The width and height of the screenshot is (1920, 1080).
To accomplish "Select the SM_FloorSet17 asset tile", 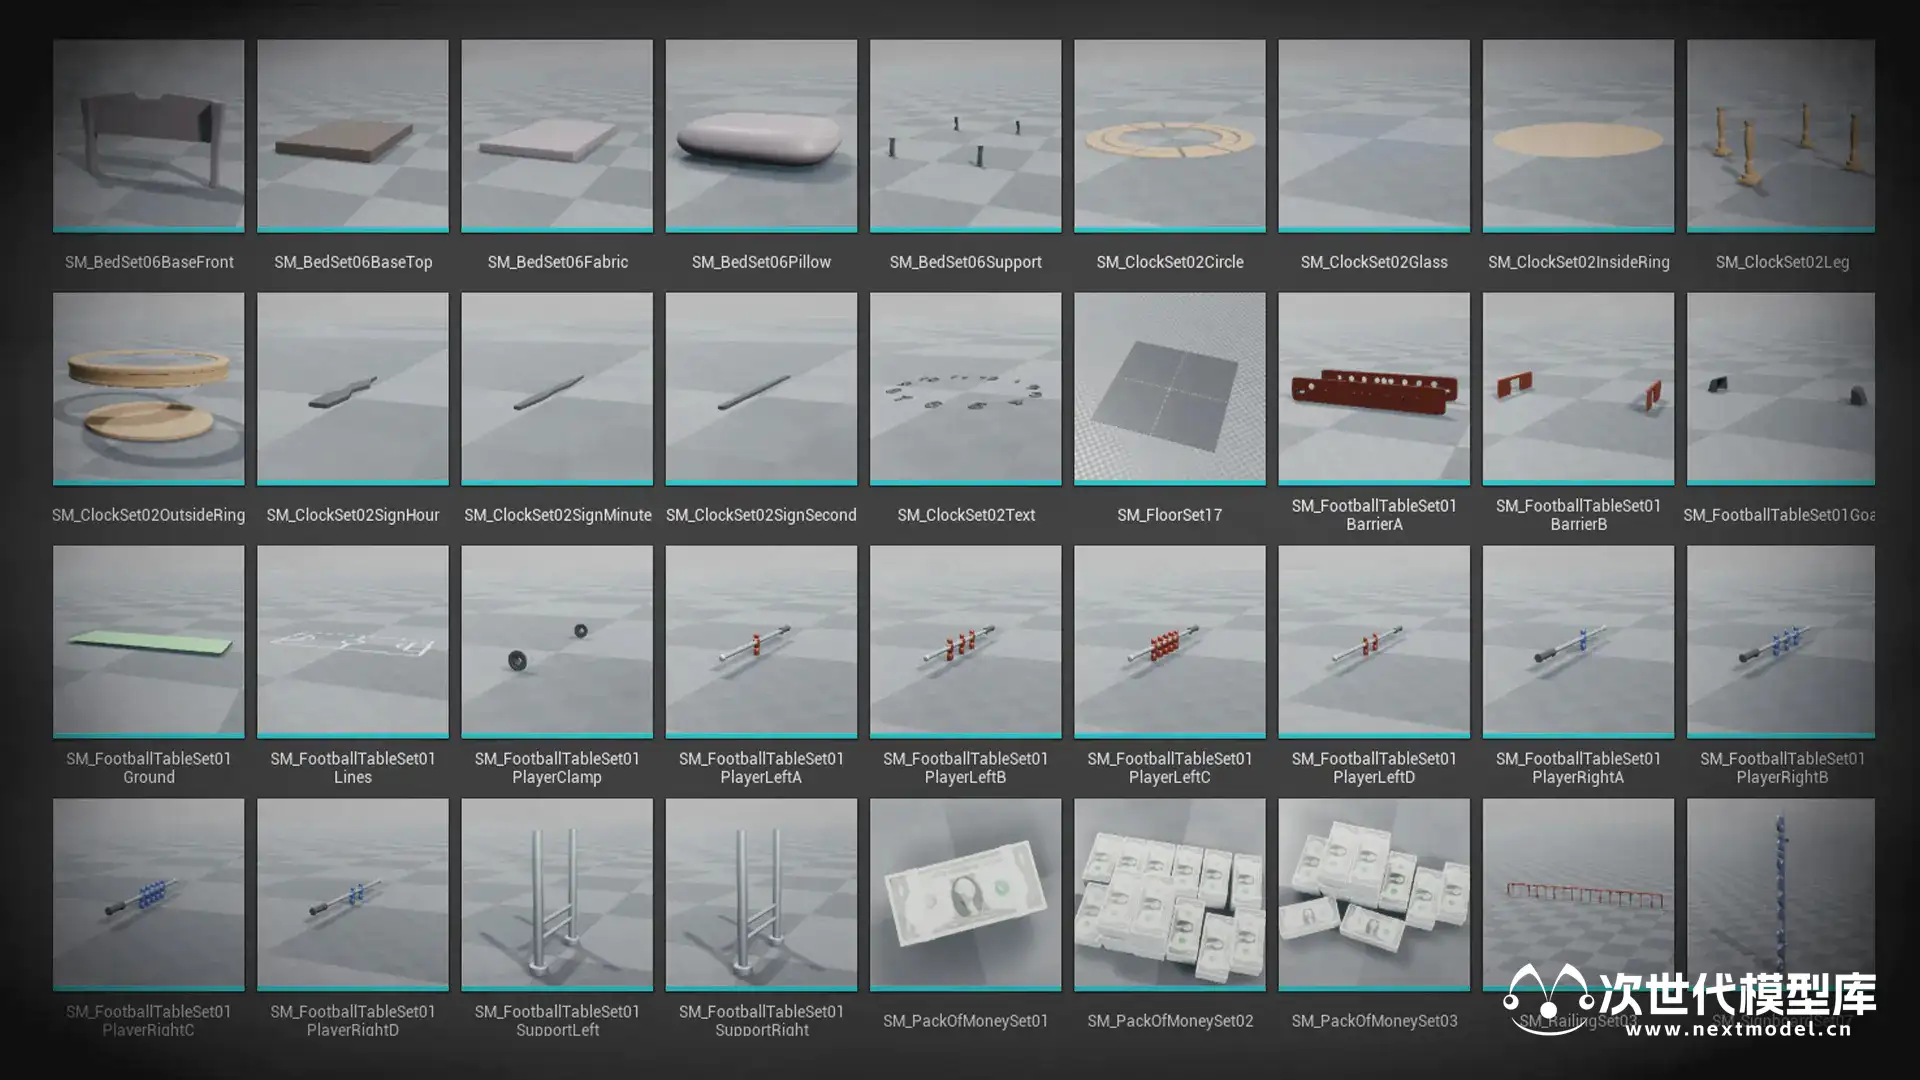I will click(x=1169, y=389).
